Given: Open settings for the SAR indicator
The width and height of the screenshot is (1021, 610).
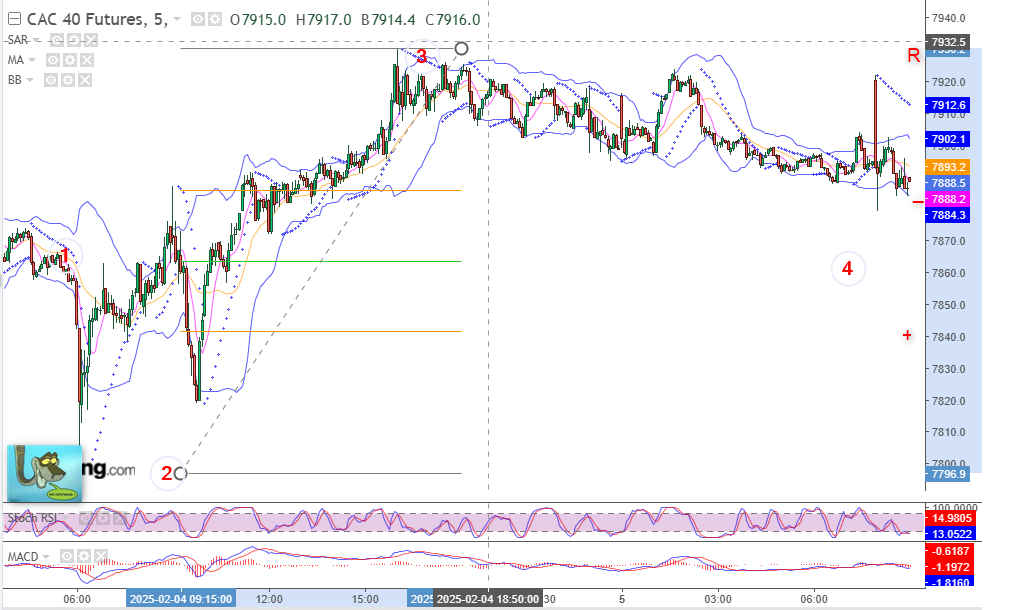Looking at the screenshot, I should coord(74,40).
